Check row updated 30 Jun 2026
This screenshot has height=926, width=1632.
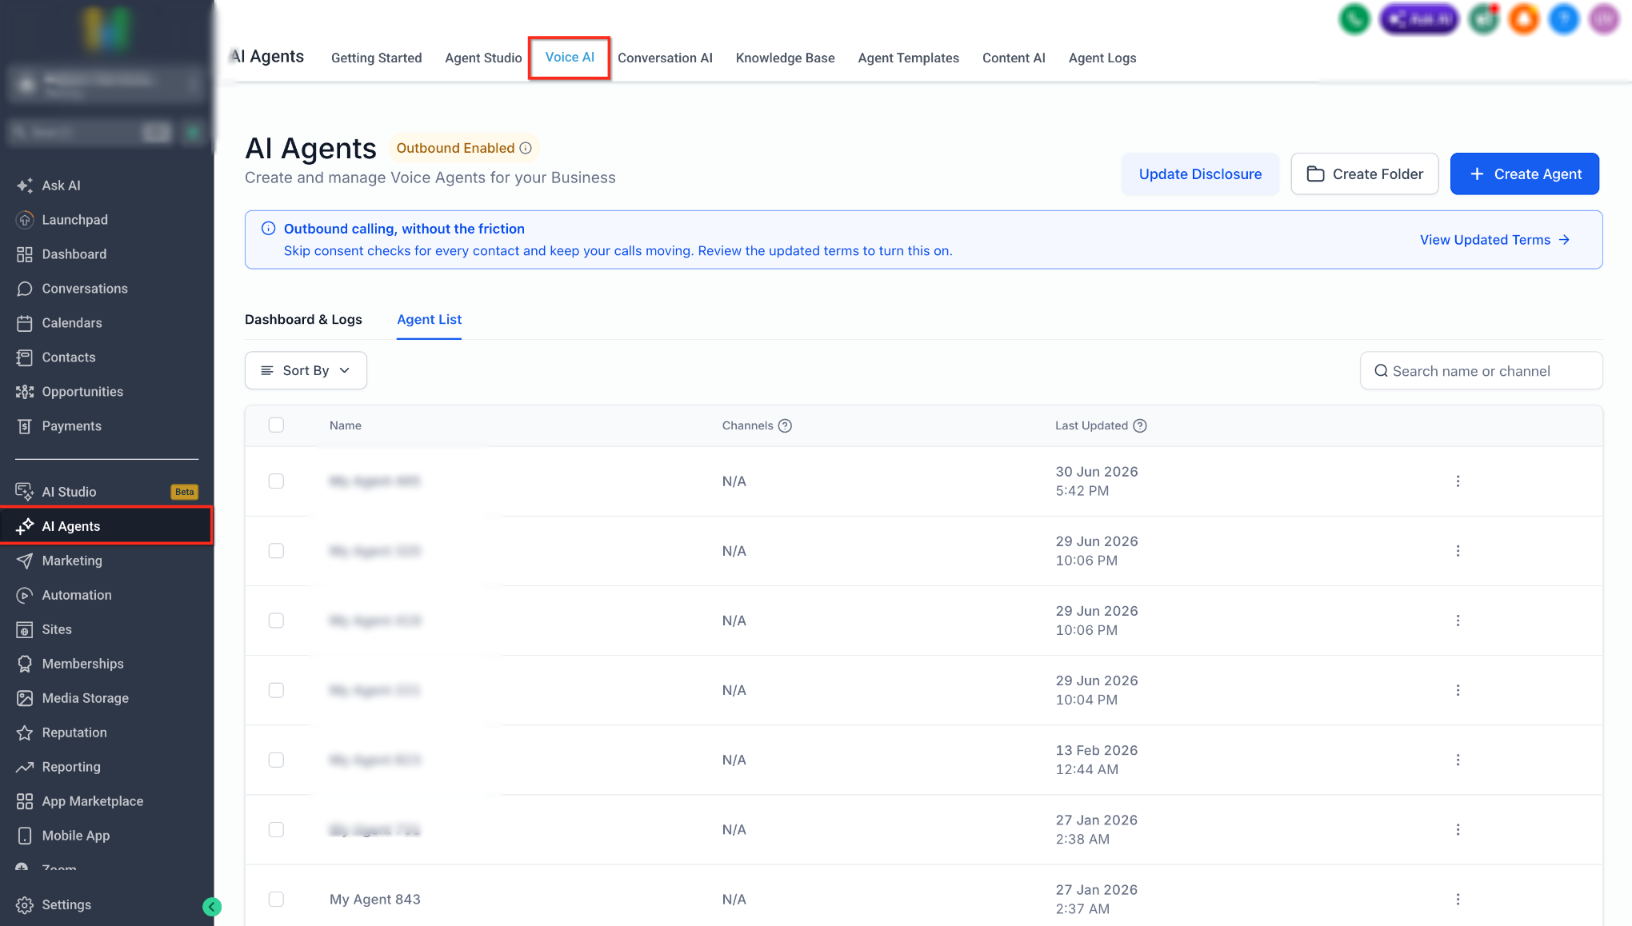276,481
